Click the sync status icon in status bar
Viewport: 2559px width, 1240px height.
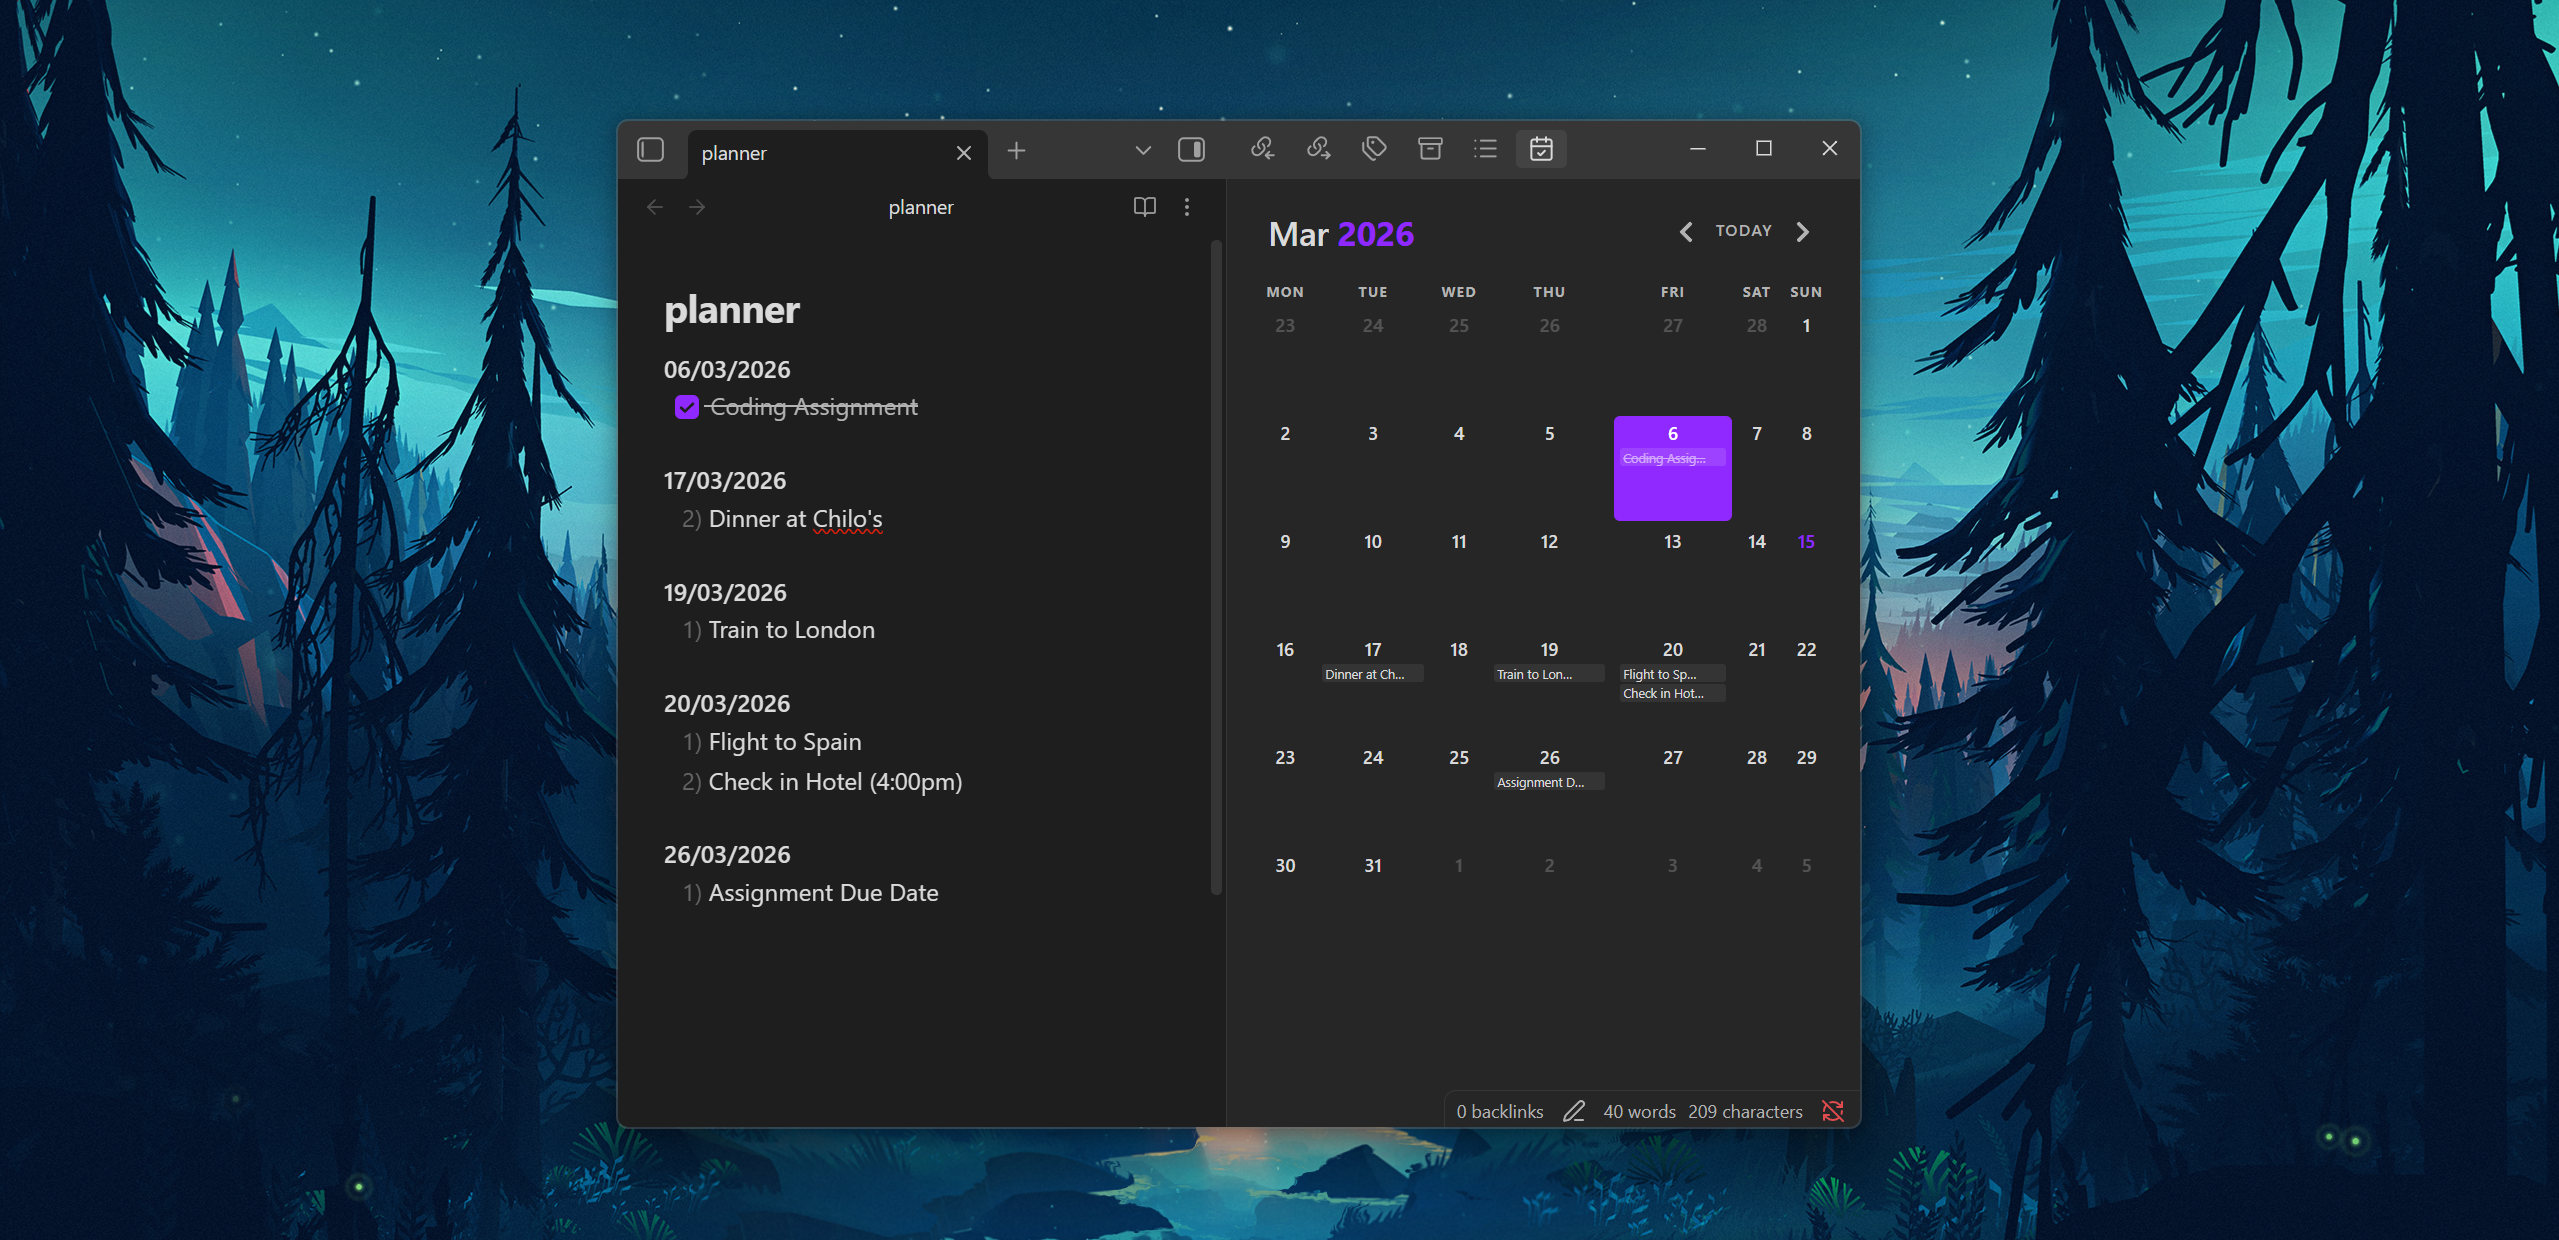coord(1832,1111)
